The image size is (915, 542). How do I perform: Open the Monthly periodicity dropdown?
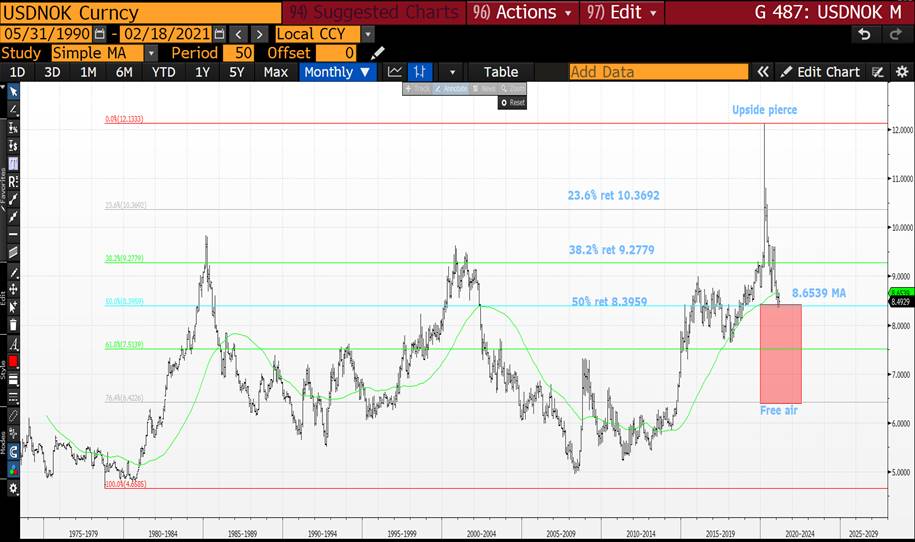[x=337, y=72]
